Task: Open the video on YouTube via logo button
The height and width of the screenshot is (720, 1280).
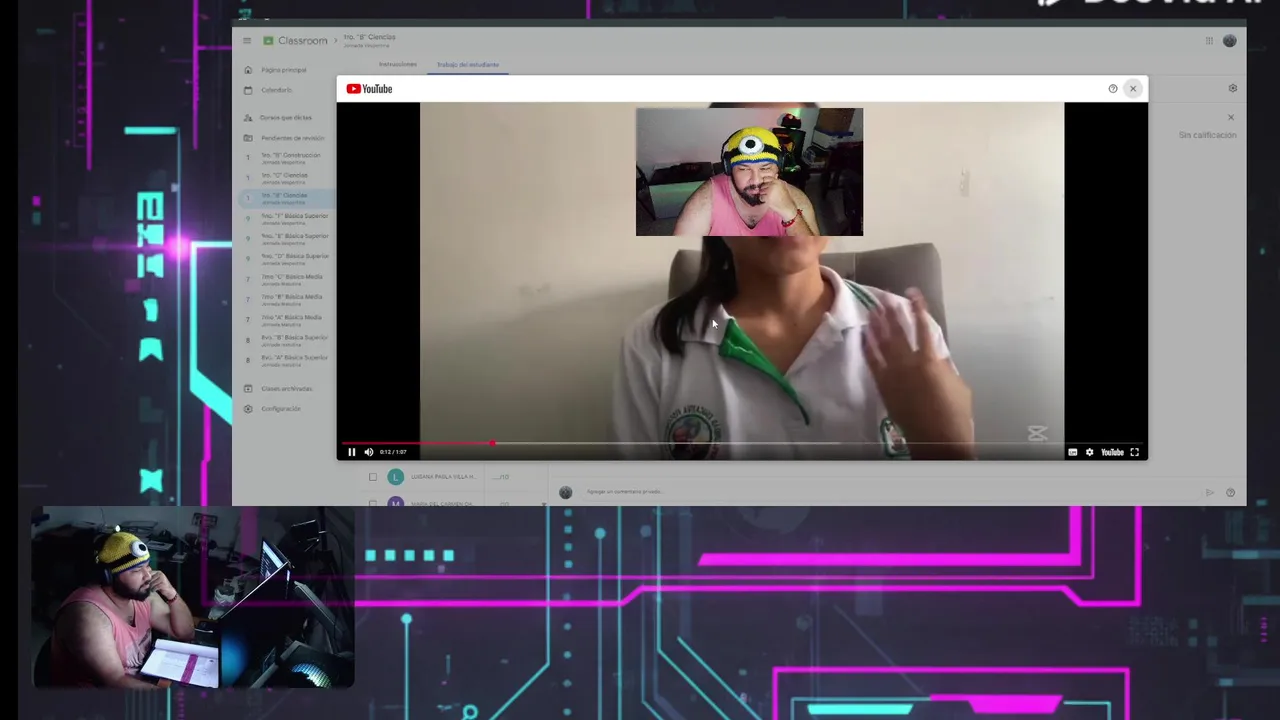Action: pyautogui.click(x=1112, y=452)
